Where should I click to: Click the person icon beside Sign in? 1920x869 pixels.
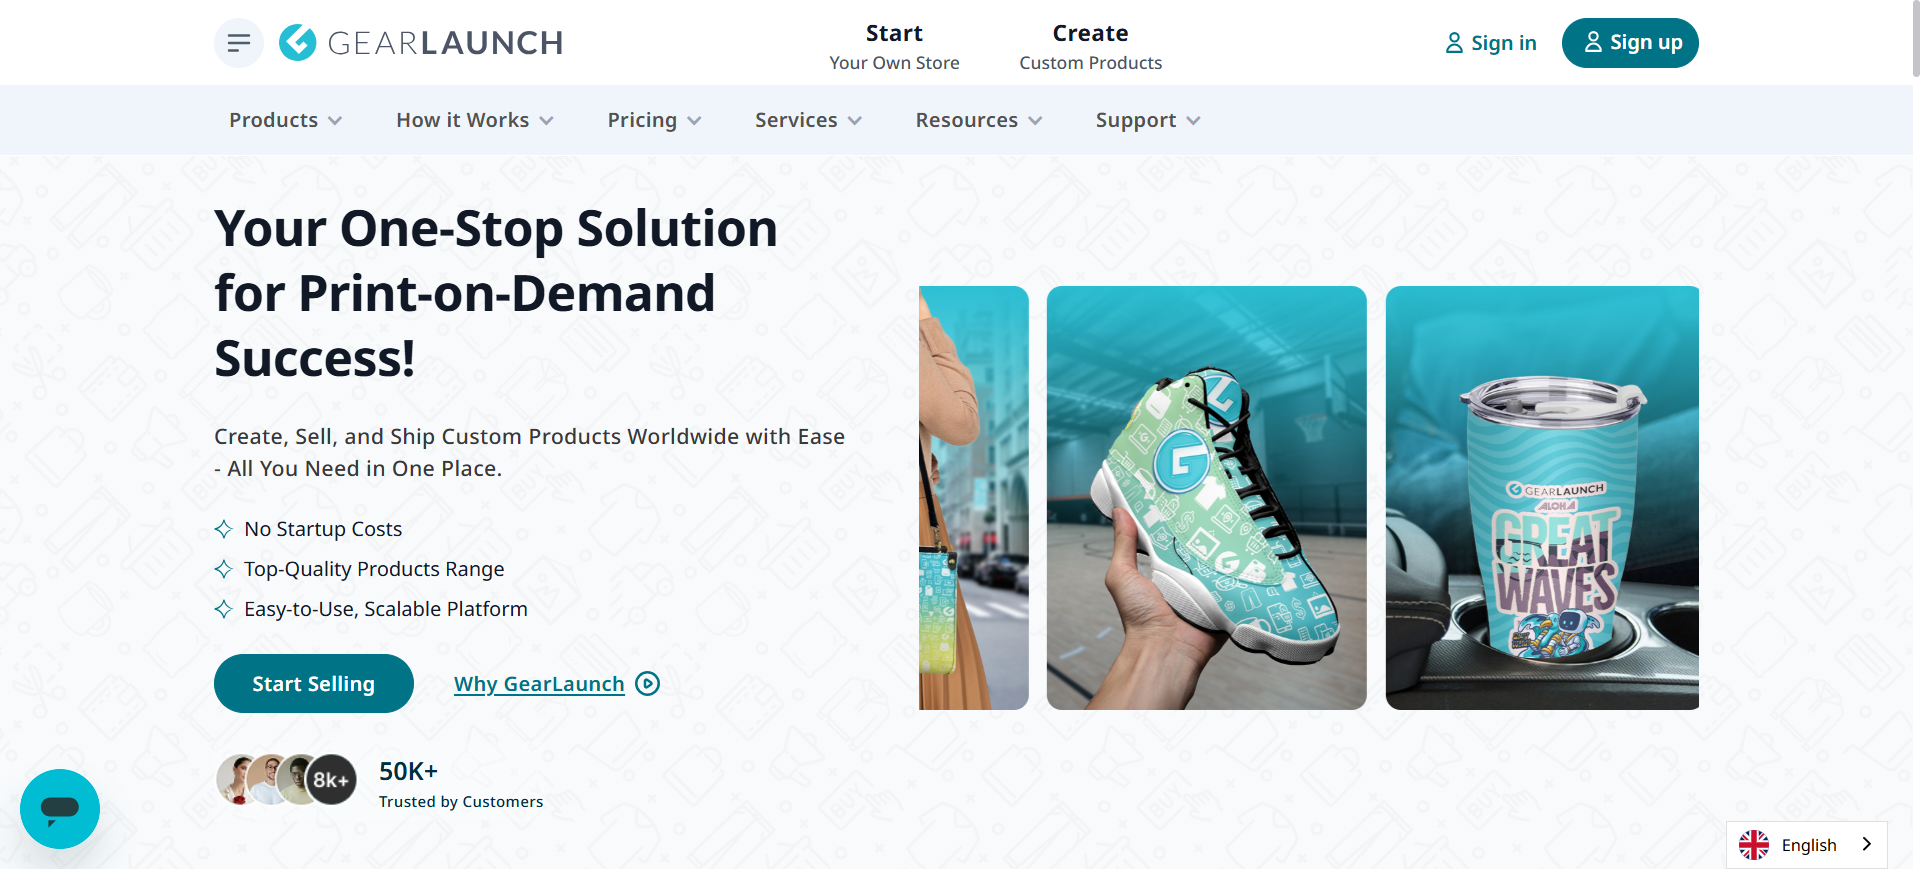tap(1454, 43)
